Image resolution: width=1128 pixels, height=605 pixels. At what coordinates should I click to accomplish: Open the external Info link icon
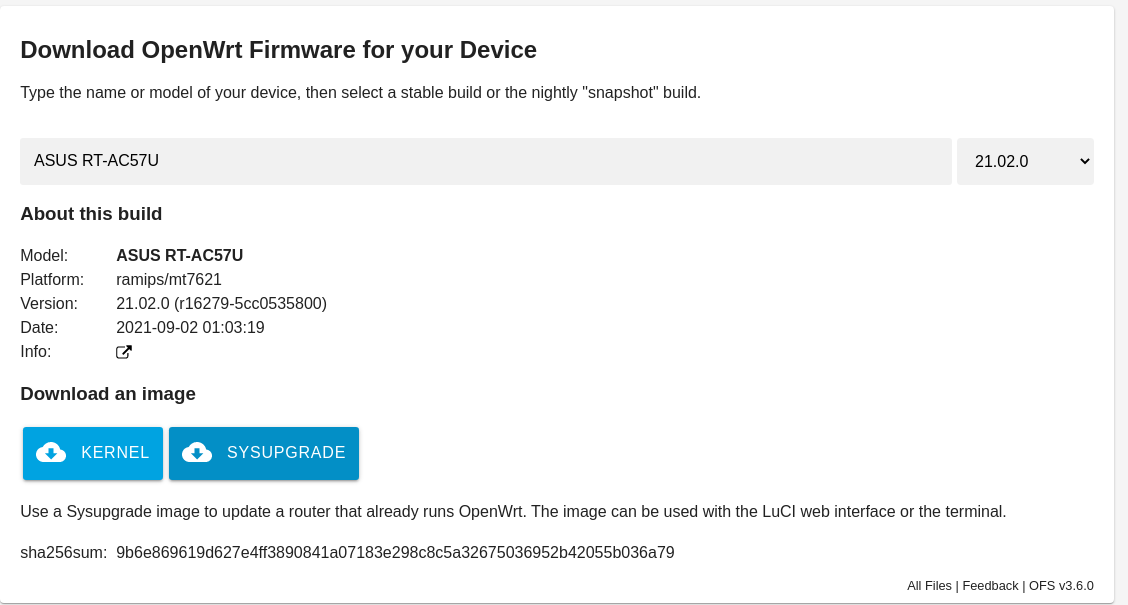click(x=124, y=352)
